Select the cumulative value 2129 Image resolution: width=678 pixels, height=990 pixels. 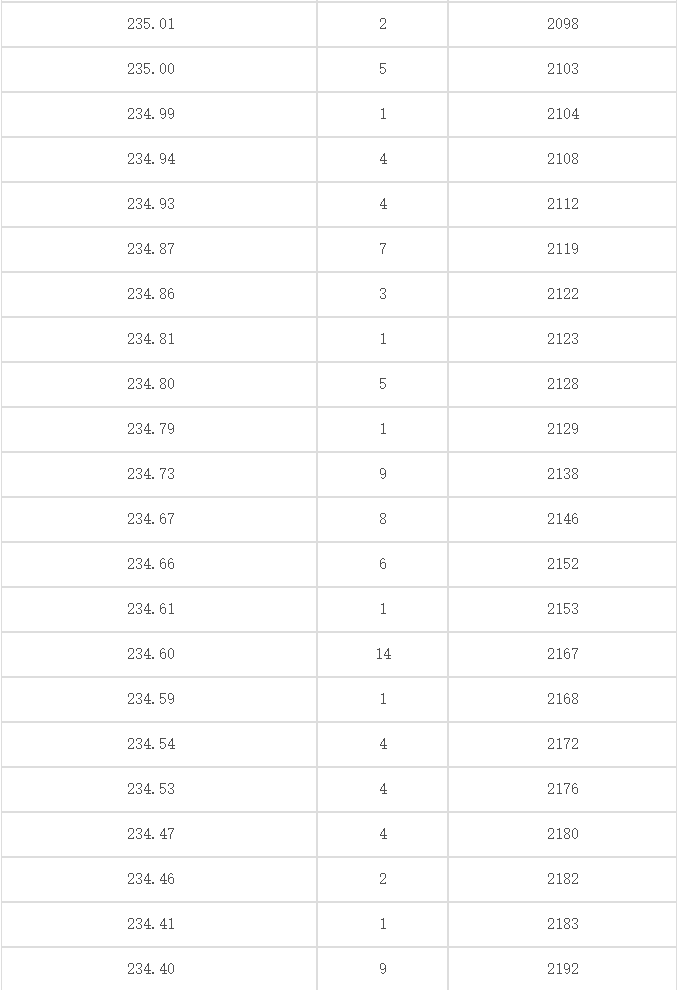coord(562,429)
